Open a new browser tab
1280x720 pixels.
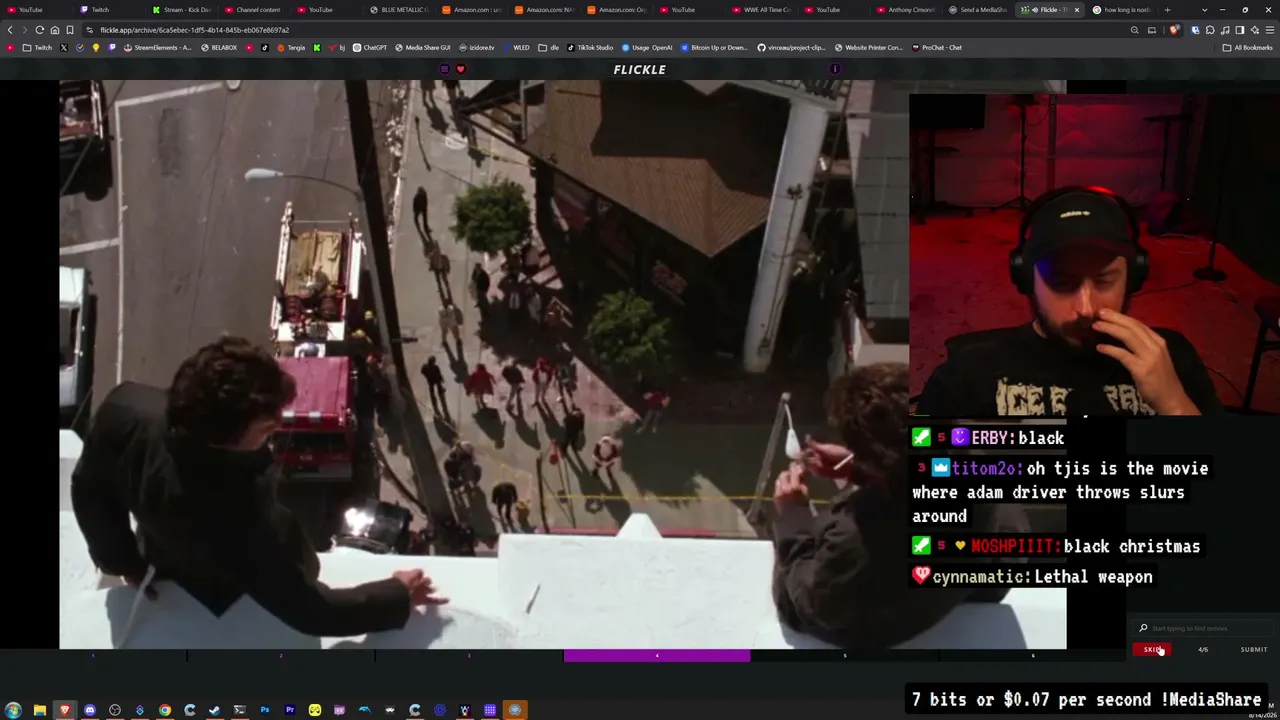coord(1167,10)
